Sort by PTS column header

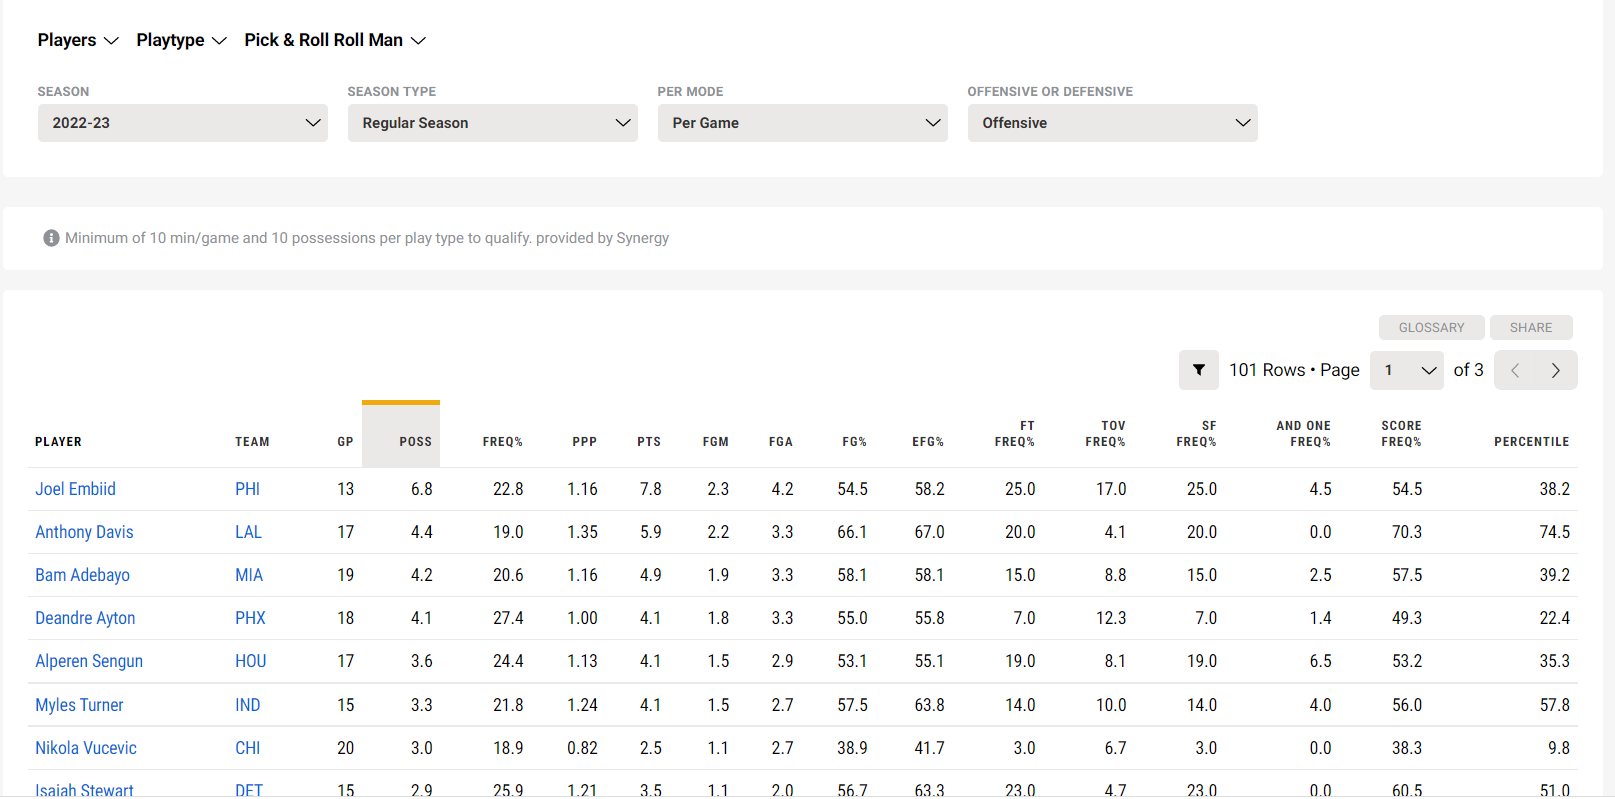[x=649, y=442]
